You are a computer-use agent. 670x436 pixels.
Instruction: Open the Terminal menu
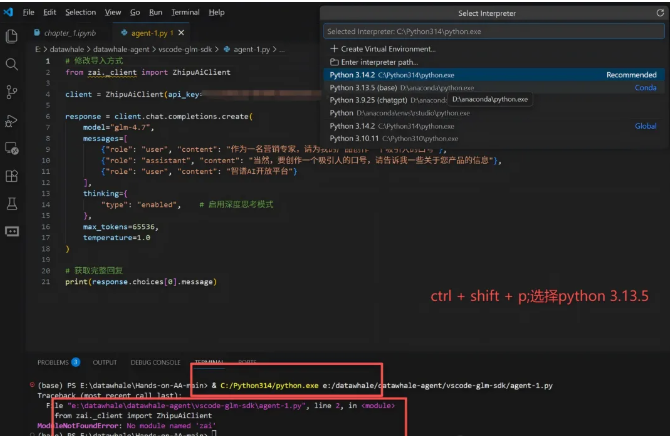[x=185, y=12]
